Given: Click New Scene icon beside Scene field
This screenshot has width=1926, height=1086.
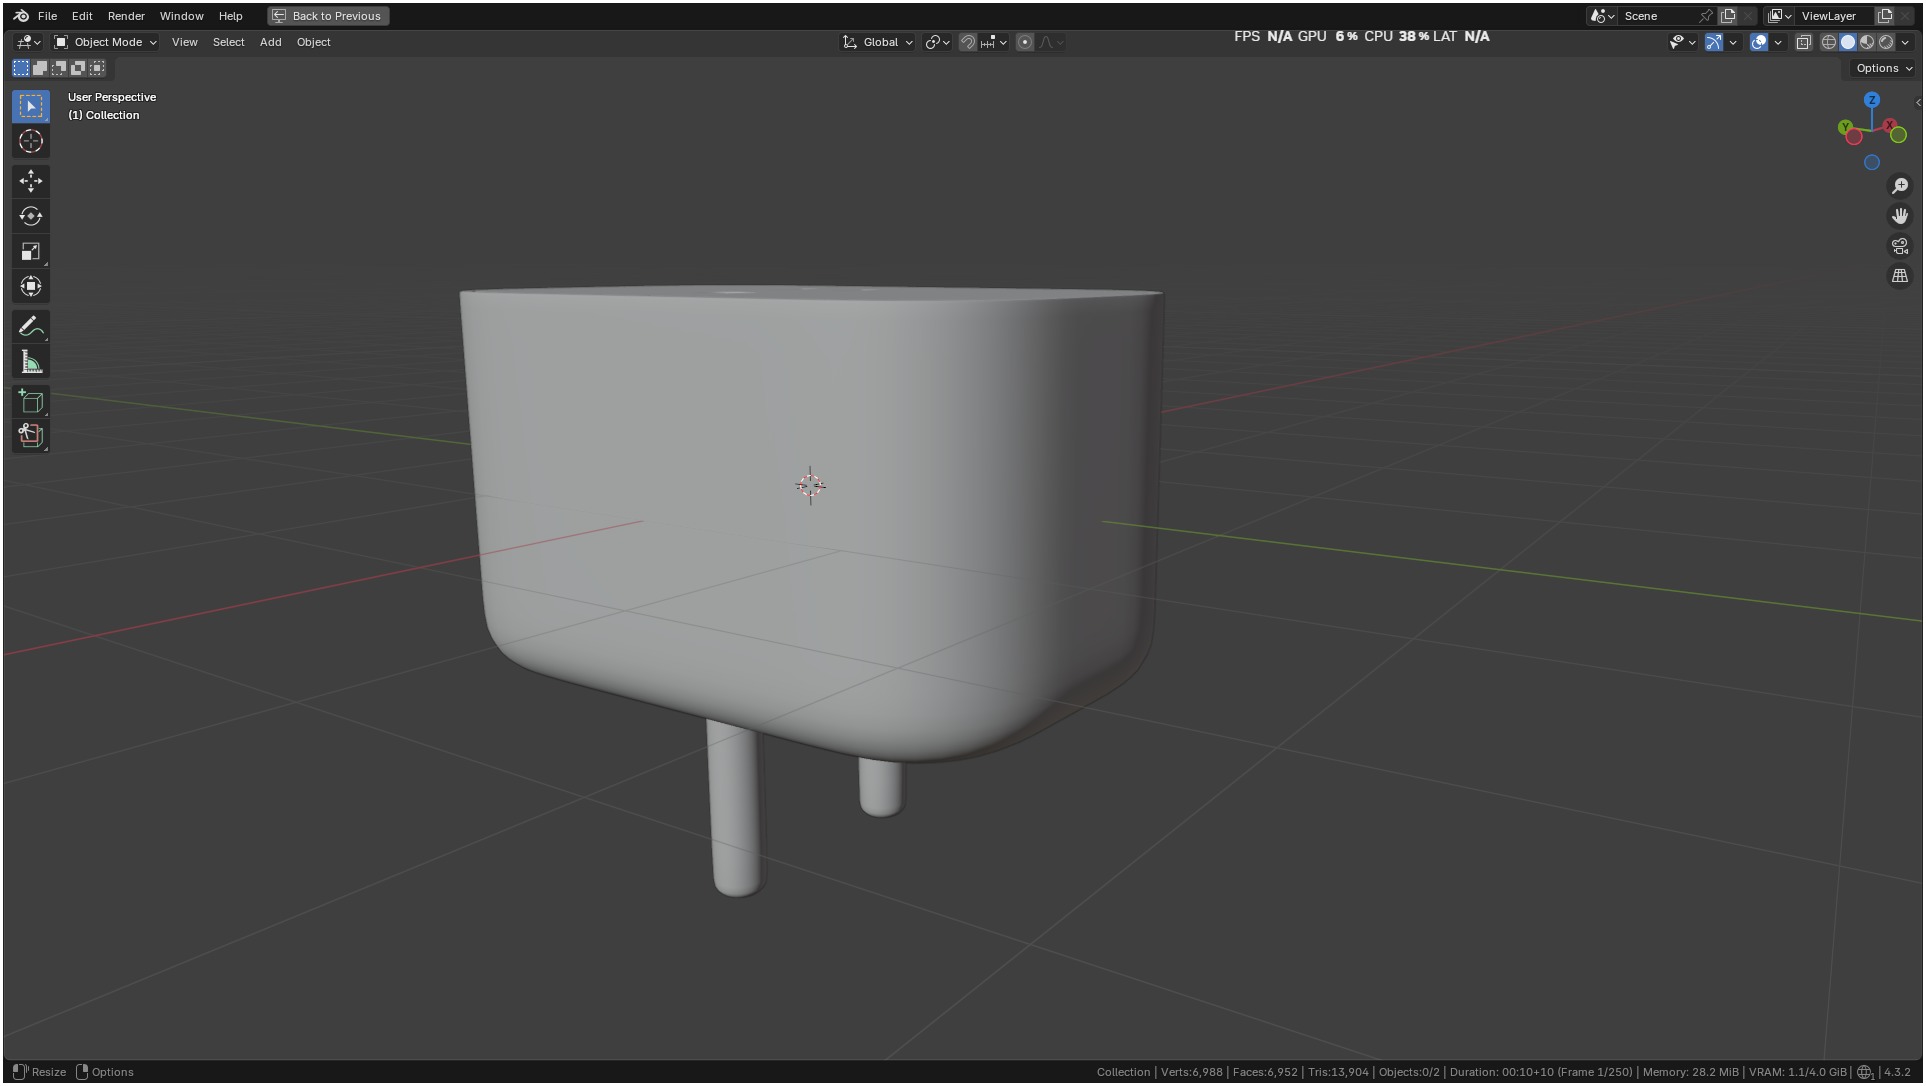Looking at the screenshot, I should coord(1728,16).
